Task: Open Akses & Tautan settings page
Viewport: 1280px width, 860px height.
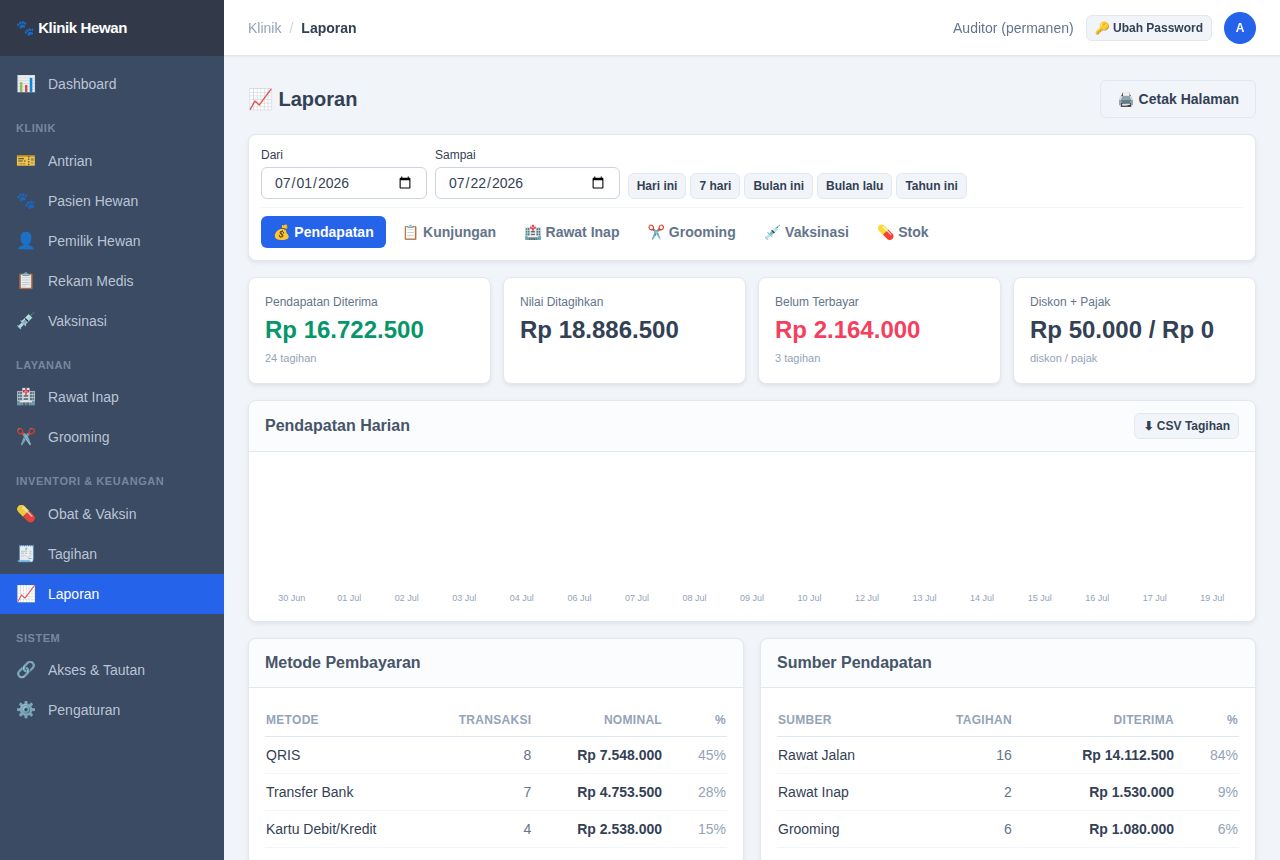Action: pos(112,670)
